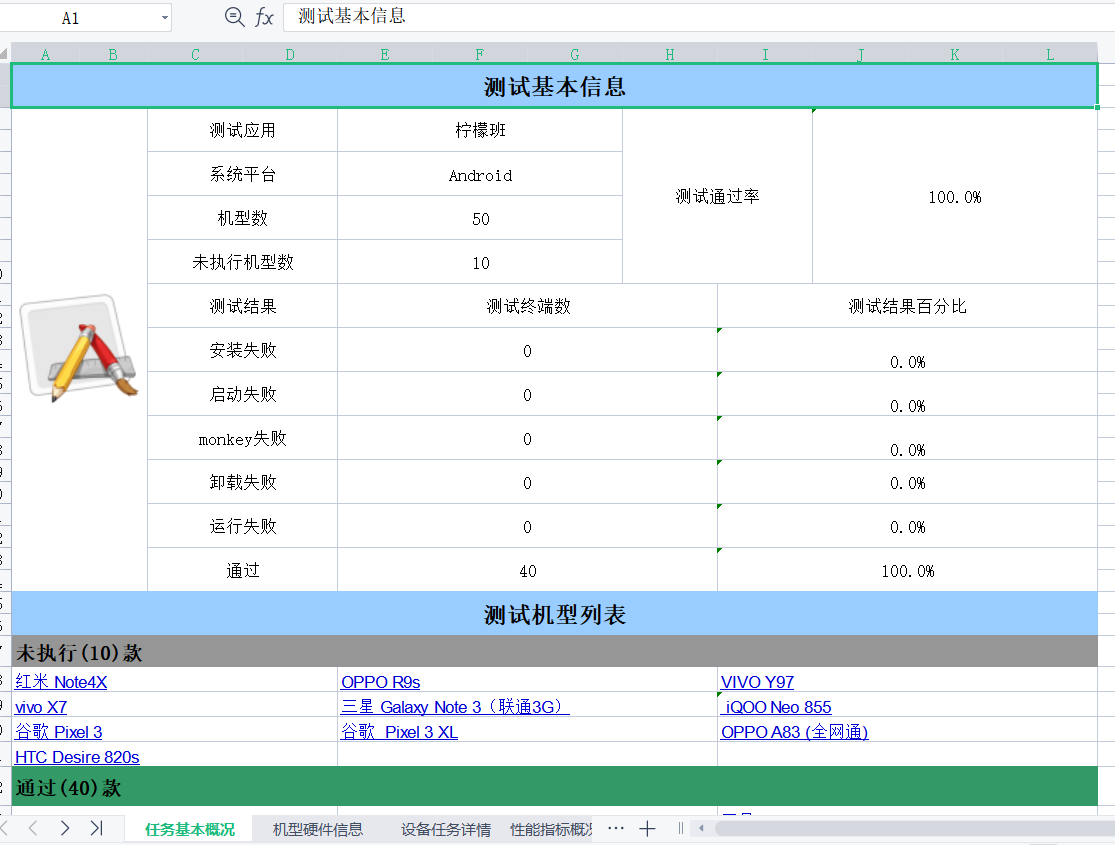This screenshot has width=1115, height=845.
Task: Expand hidden sheet tabs via the ellipsis
Action: click(x=615, y=828)
